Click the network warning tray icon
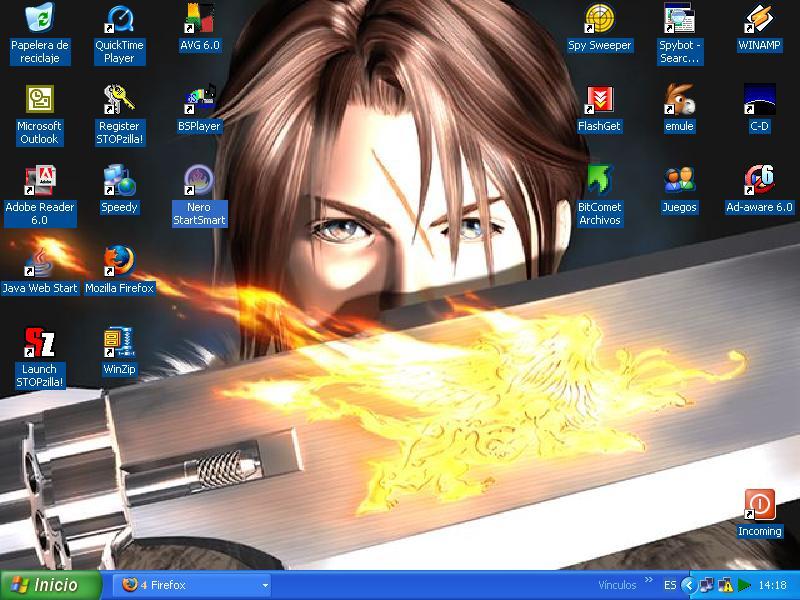The width and height of the screenshot is (800, 600). pos(725,585)
